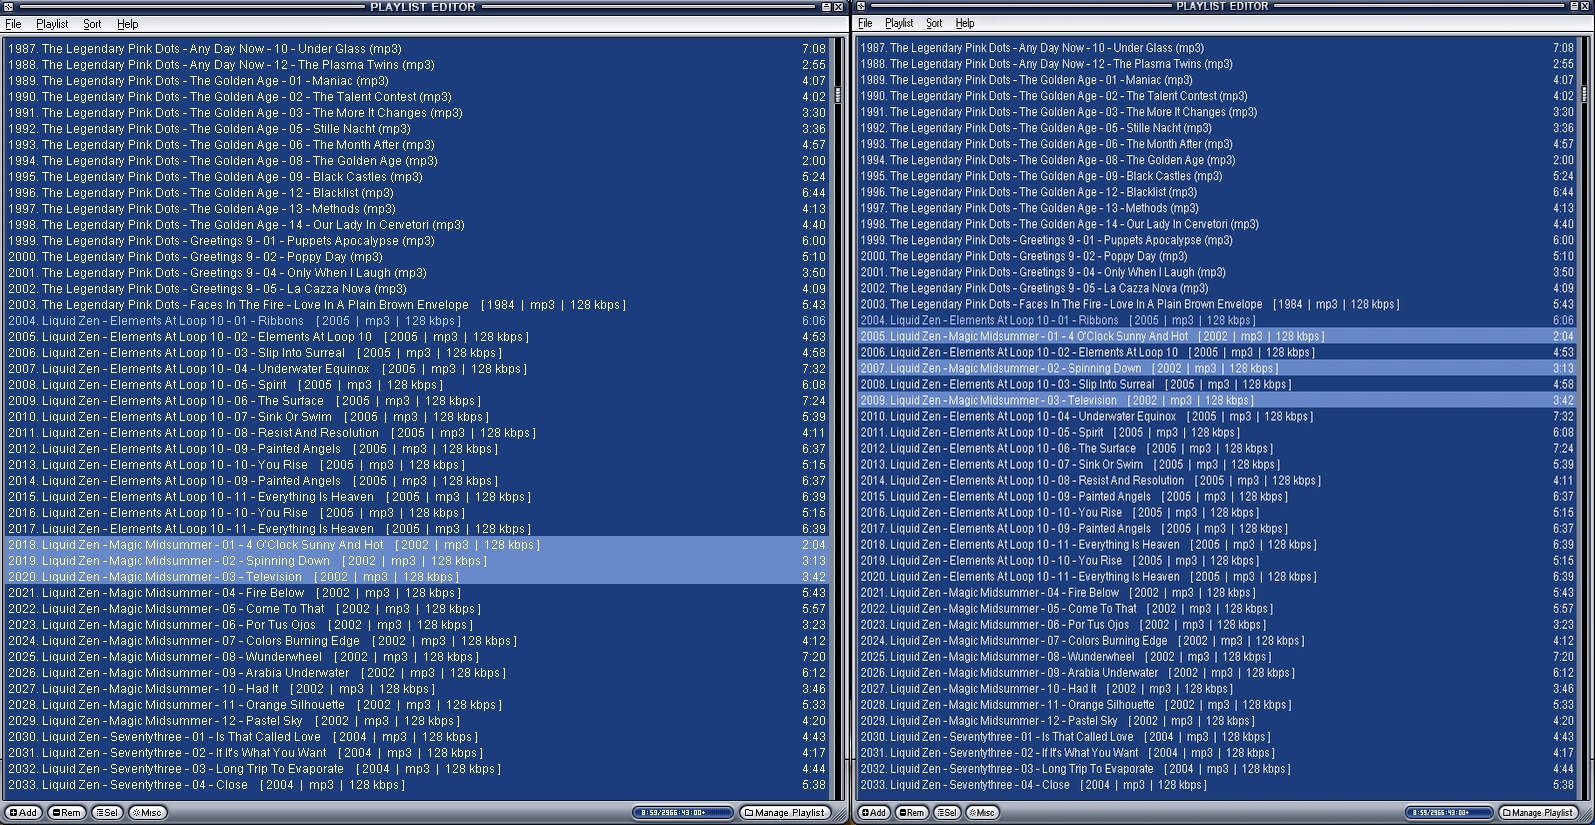The height and width of the screenshot is (825, 1595).
Task: Click the Misc button in left playlist window
Action: coord(148,812)
